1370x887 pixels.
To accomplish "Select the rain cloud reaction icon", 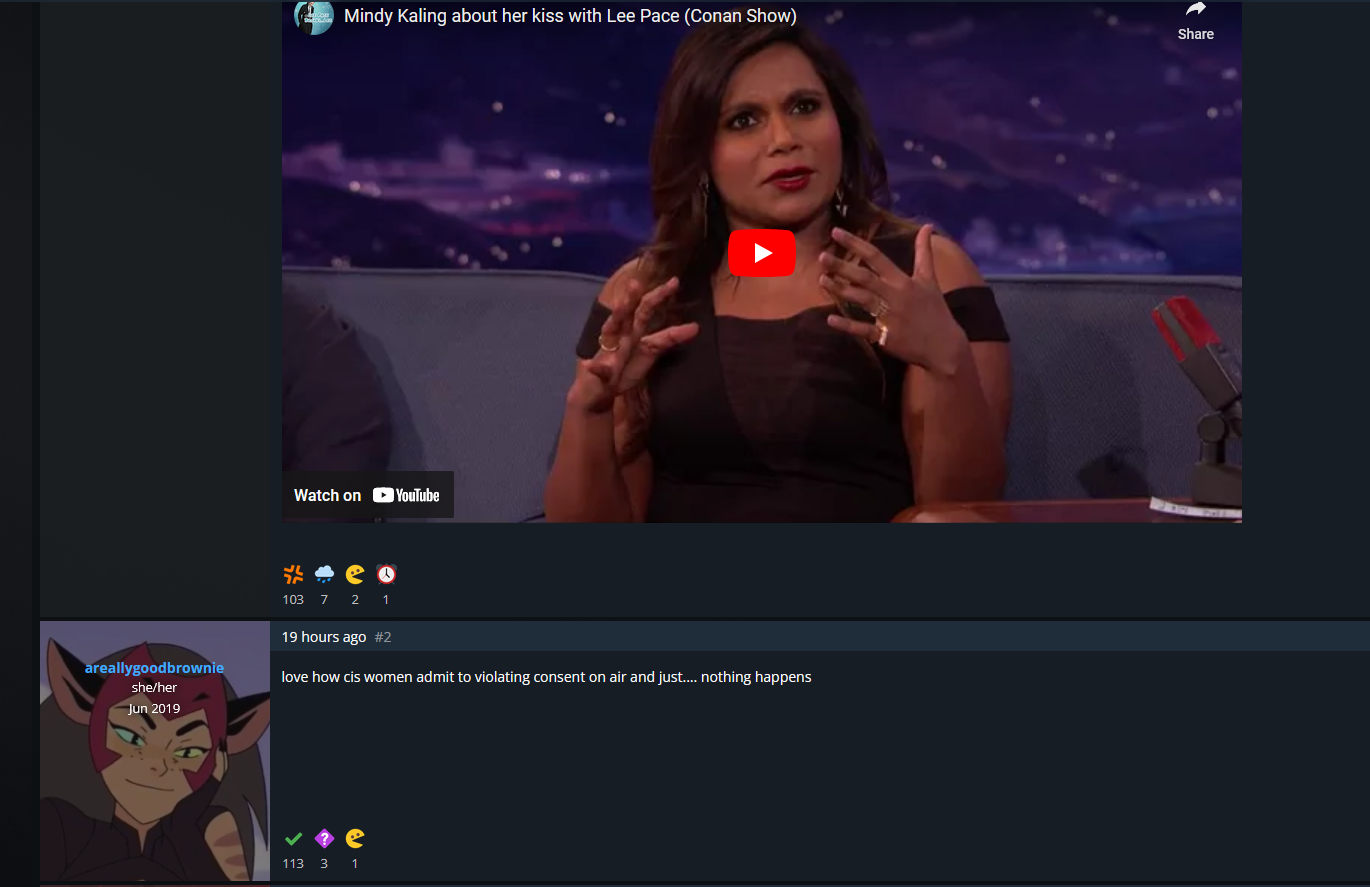I will pyautogui.click(x=324, y=574).
